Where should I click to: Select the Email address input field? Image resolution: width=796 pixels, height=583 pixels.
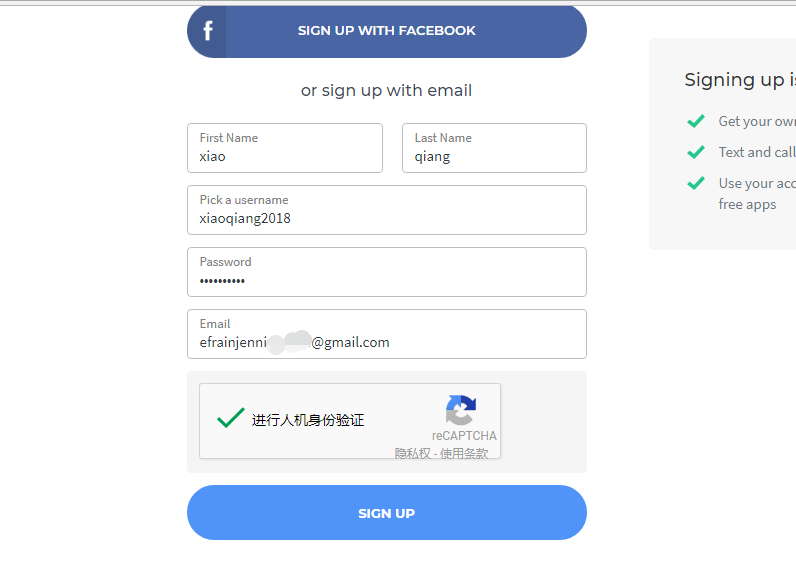(387, 334)
